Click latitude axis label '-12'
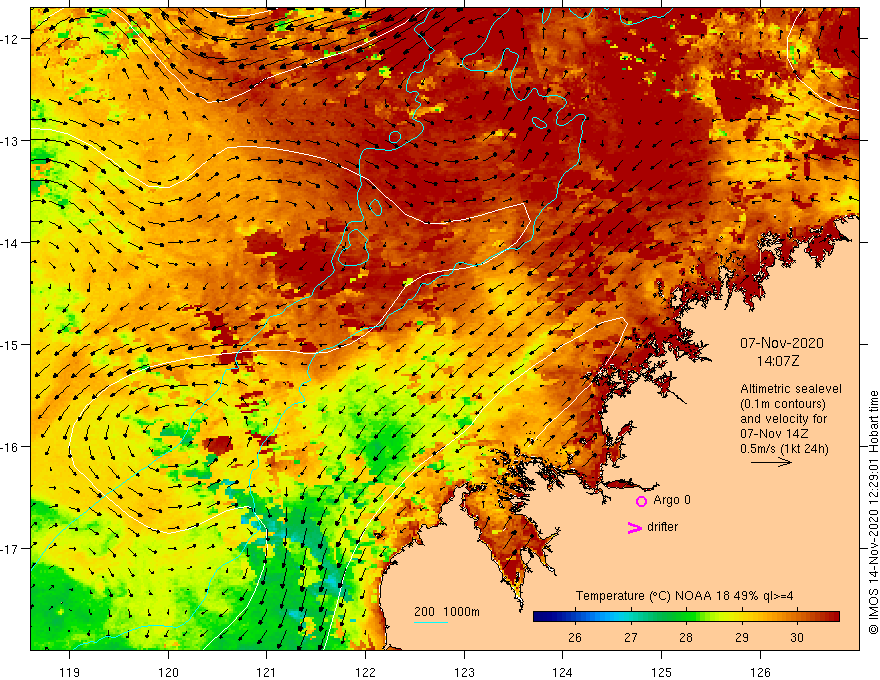880x680 pixels. click(10, 39)
